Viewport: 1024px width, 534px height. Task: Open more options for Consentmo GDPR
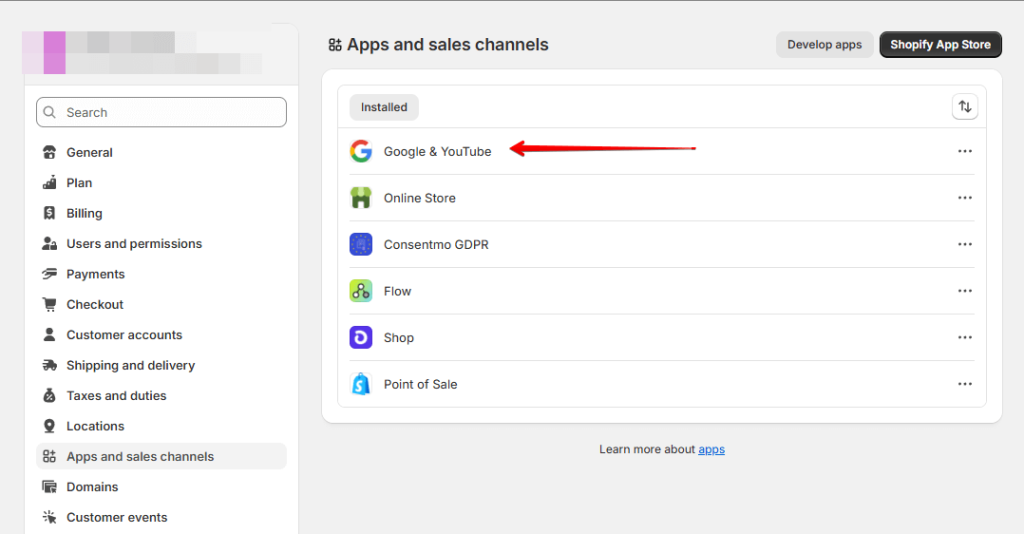(x=965, y=244)
